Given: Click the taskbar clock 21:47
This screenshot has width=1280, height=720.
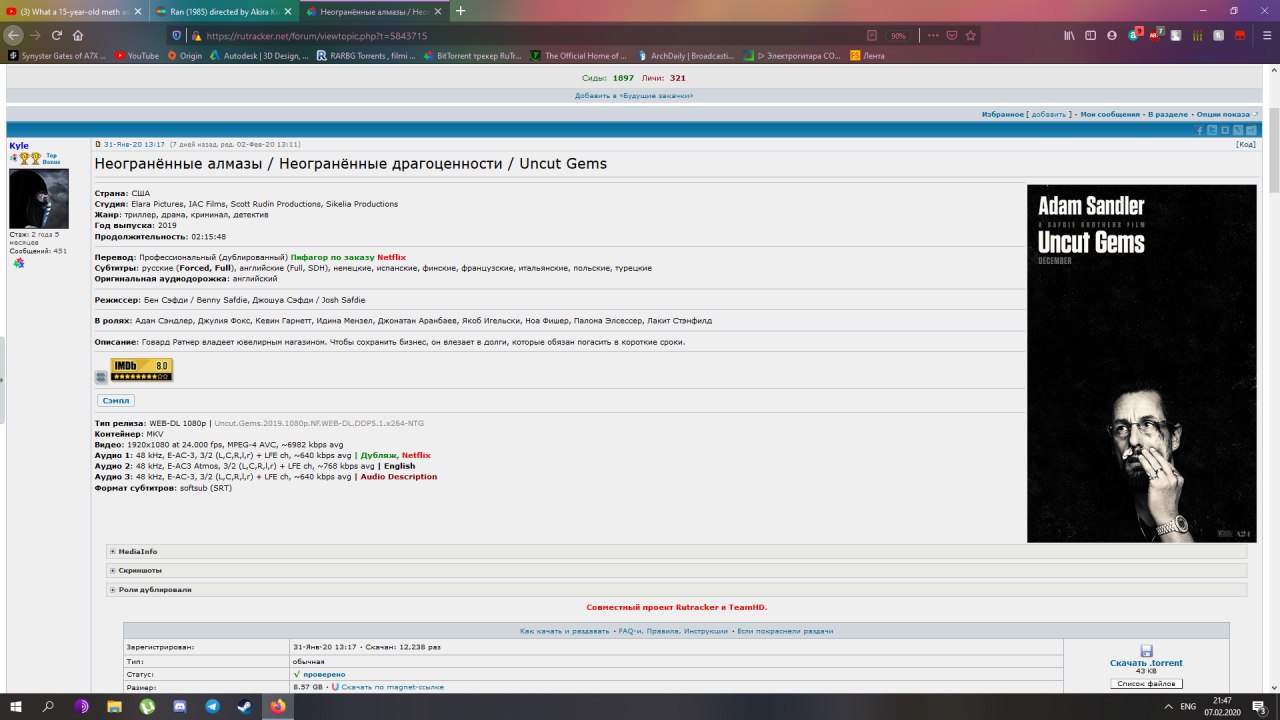Looking at the screenshot, I should 1222,706.
